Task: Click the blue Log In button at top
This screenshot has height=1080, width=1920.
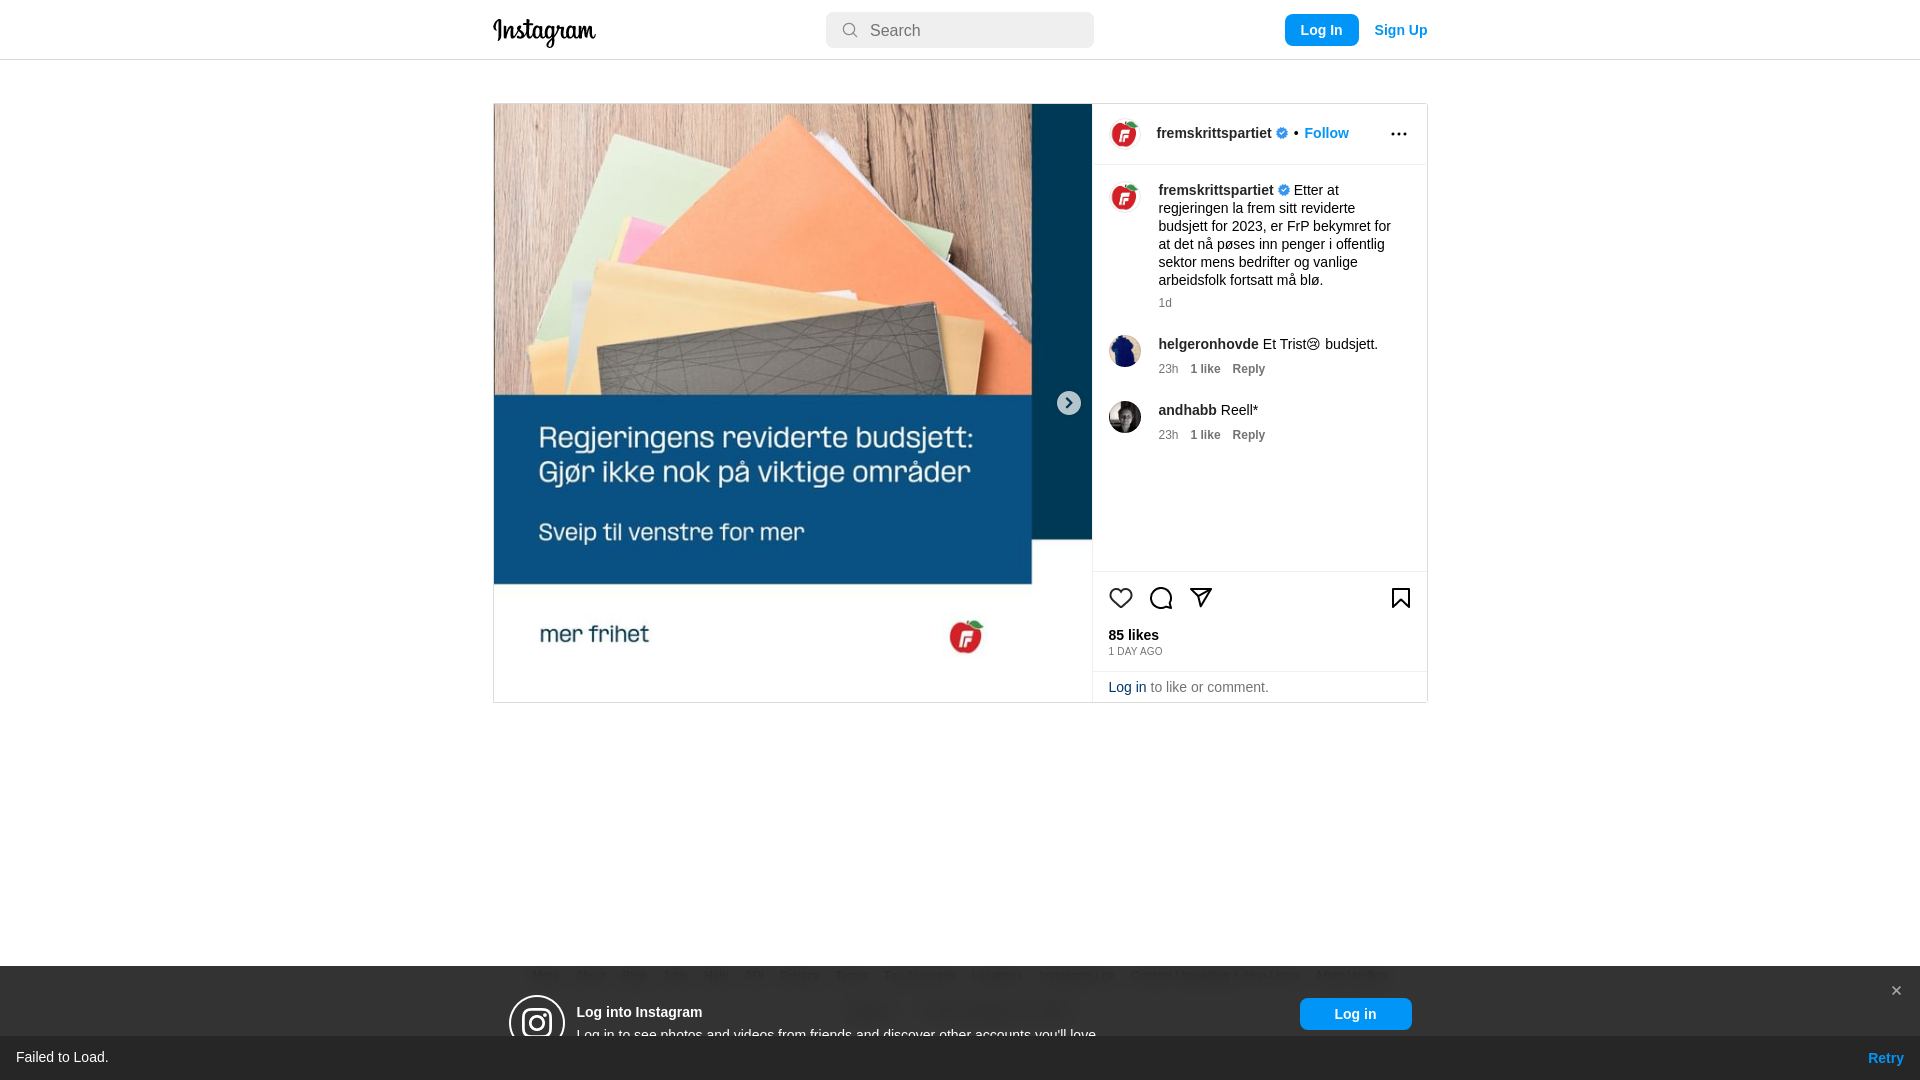Action: [1322, 30]
